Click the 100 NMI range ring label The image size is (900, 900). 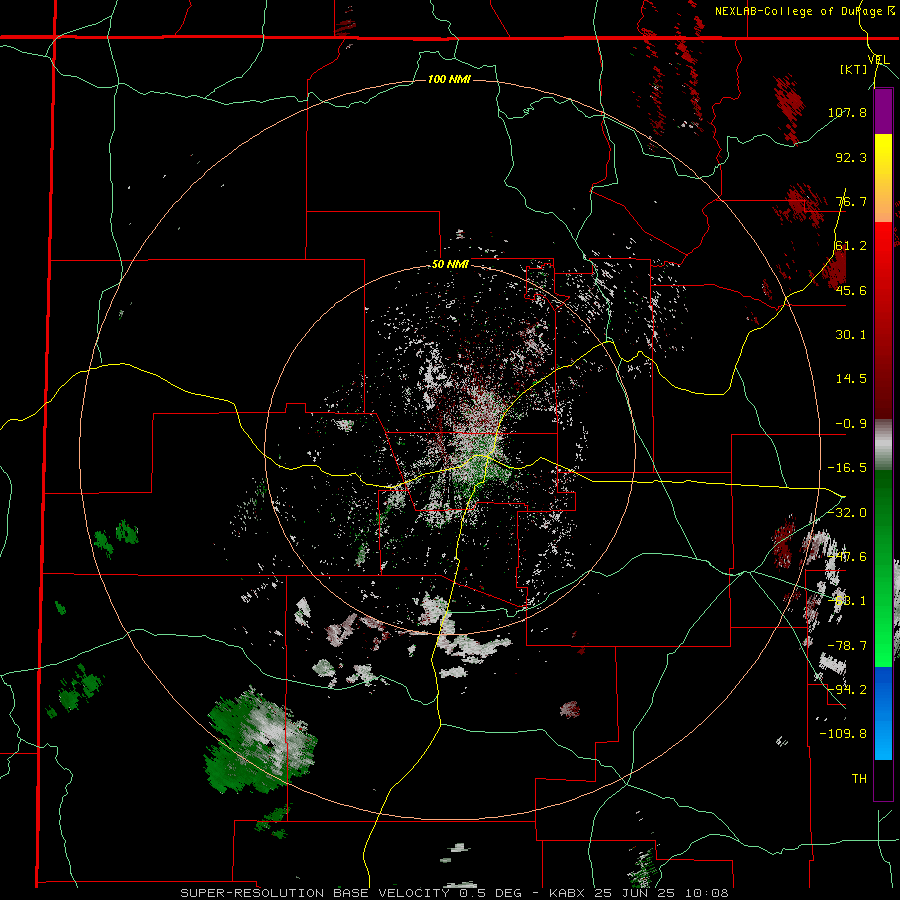tap(449, 79)
